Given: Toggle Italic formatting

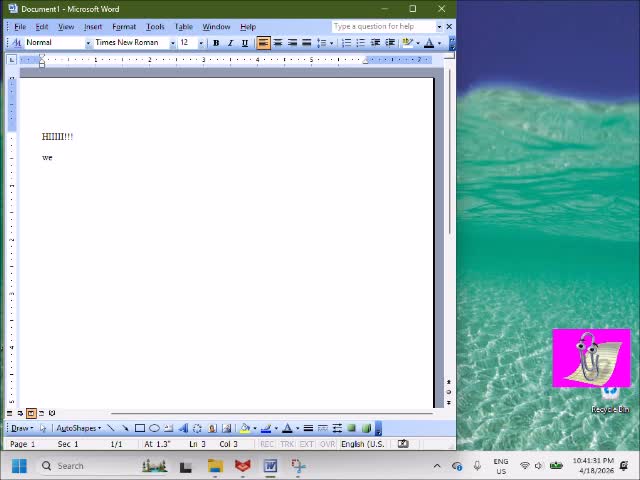Looking at the screenshot, I should coord(230,43).
